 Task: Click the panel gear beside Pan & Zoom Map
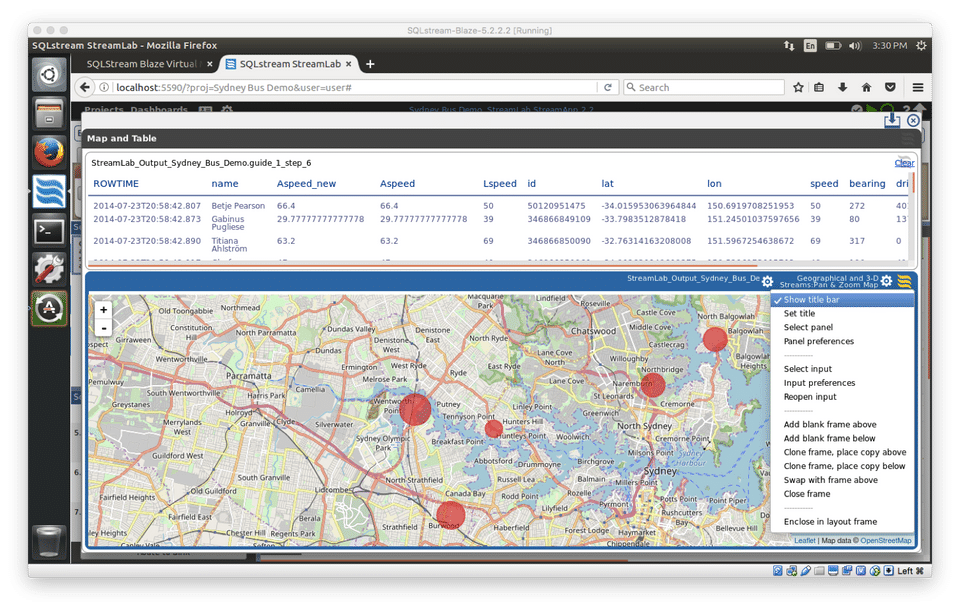coord(886,281)
